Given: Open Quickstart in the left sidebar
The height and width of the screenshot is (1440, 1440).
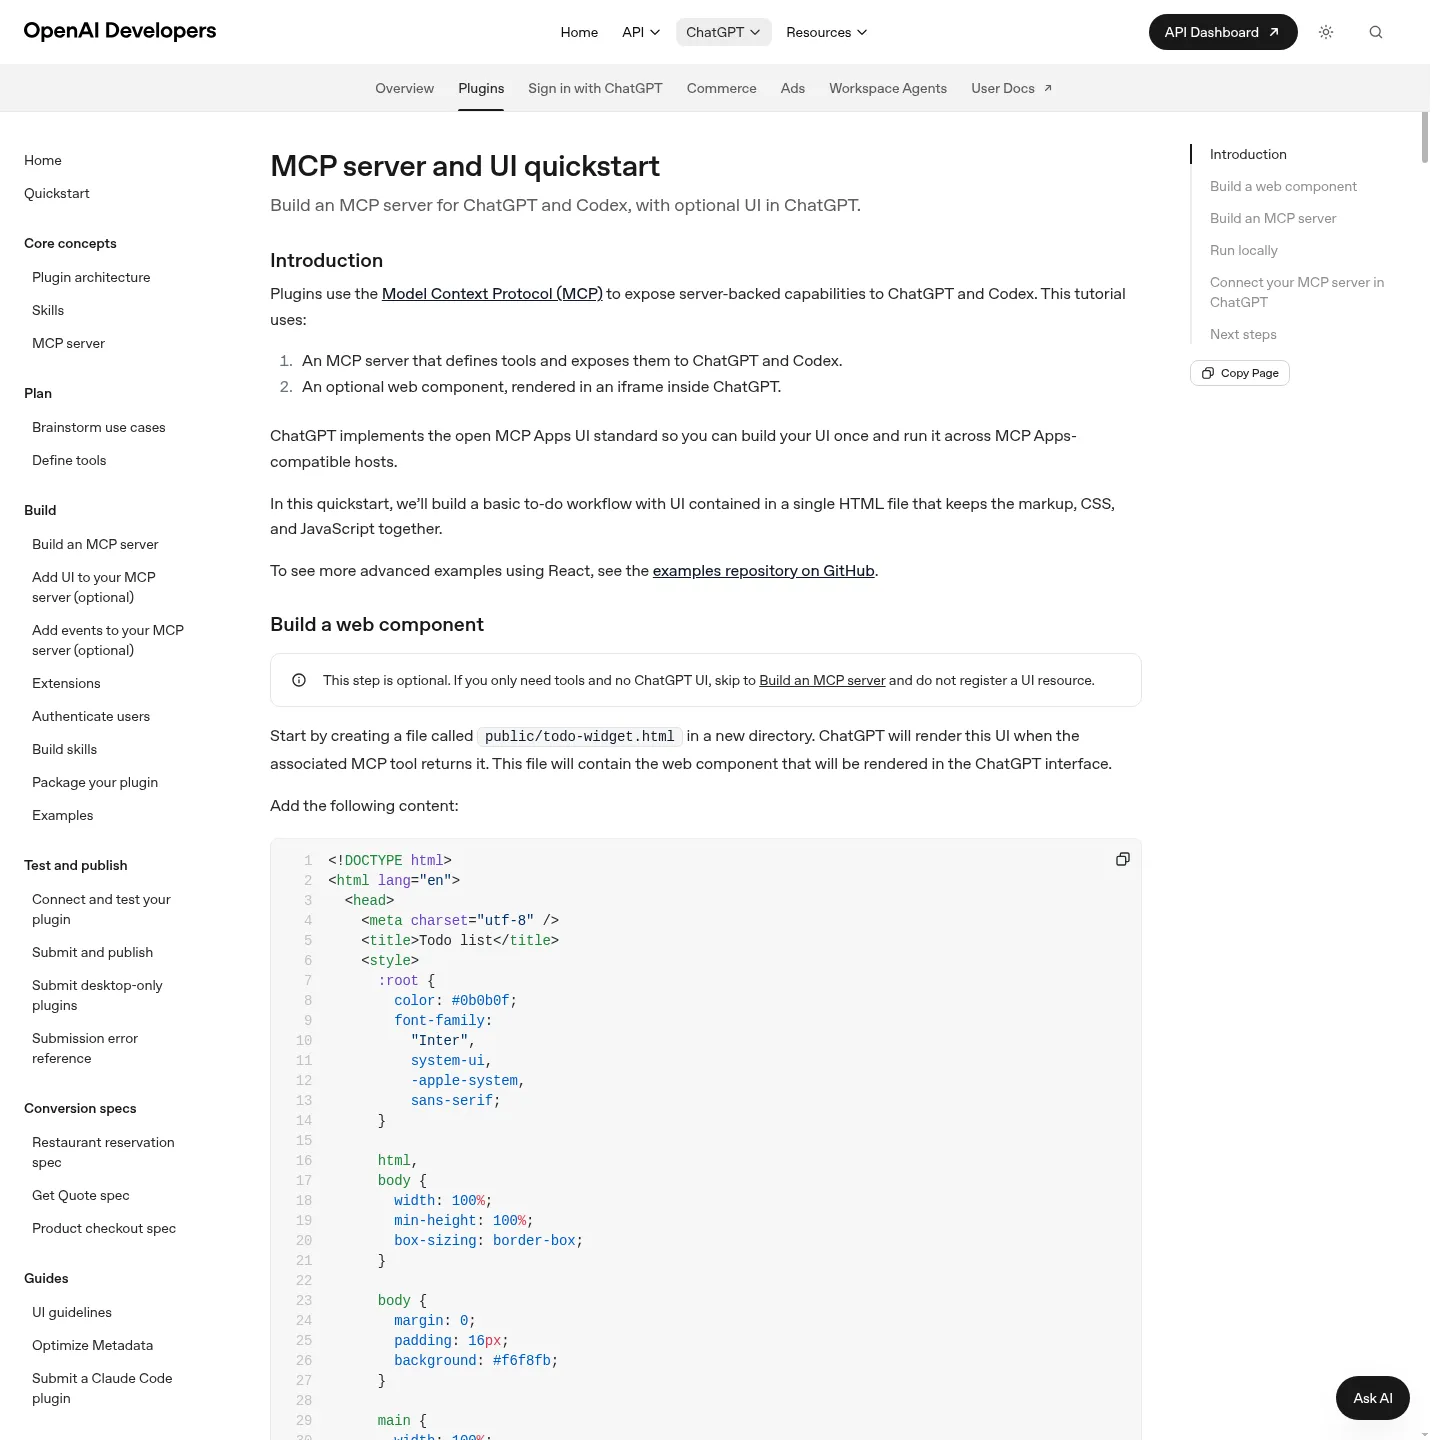Looking at the screenshot, I should point(57,193).
